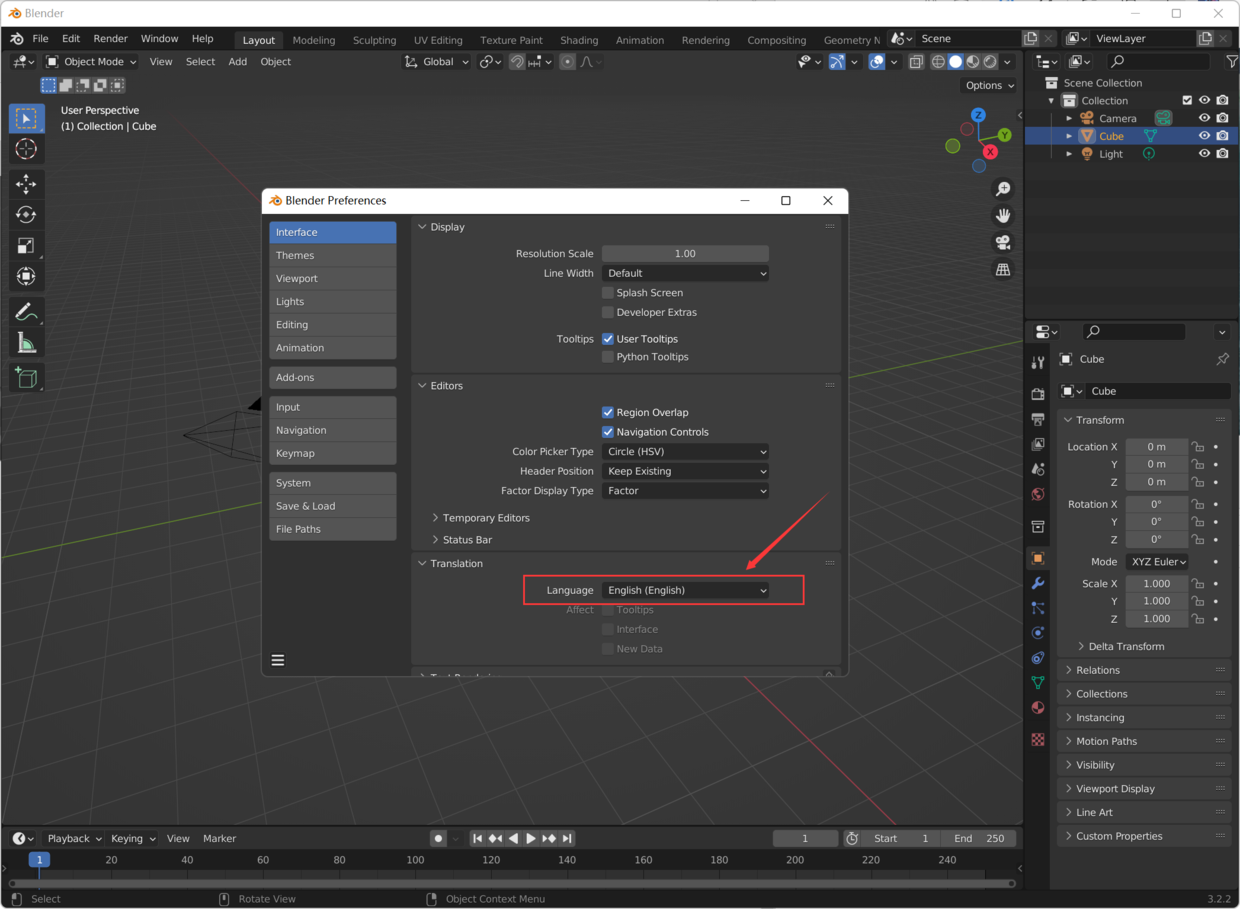Select the Measure tool
Image resolution: width=1240 pixels, height=909 pixels.
[x=26, y=344]
